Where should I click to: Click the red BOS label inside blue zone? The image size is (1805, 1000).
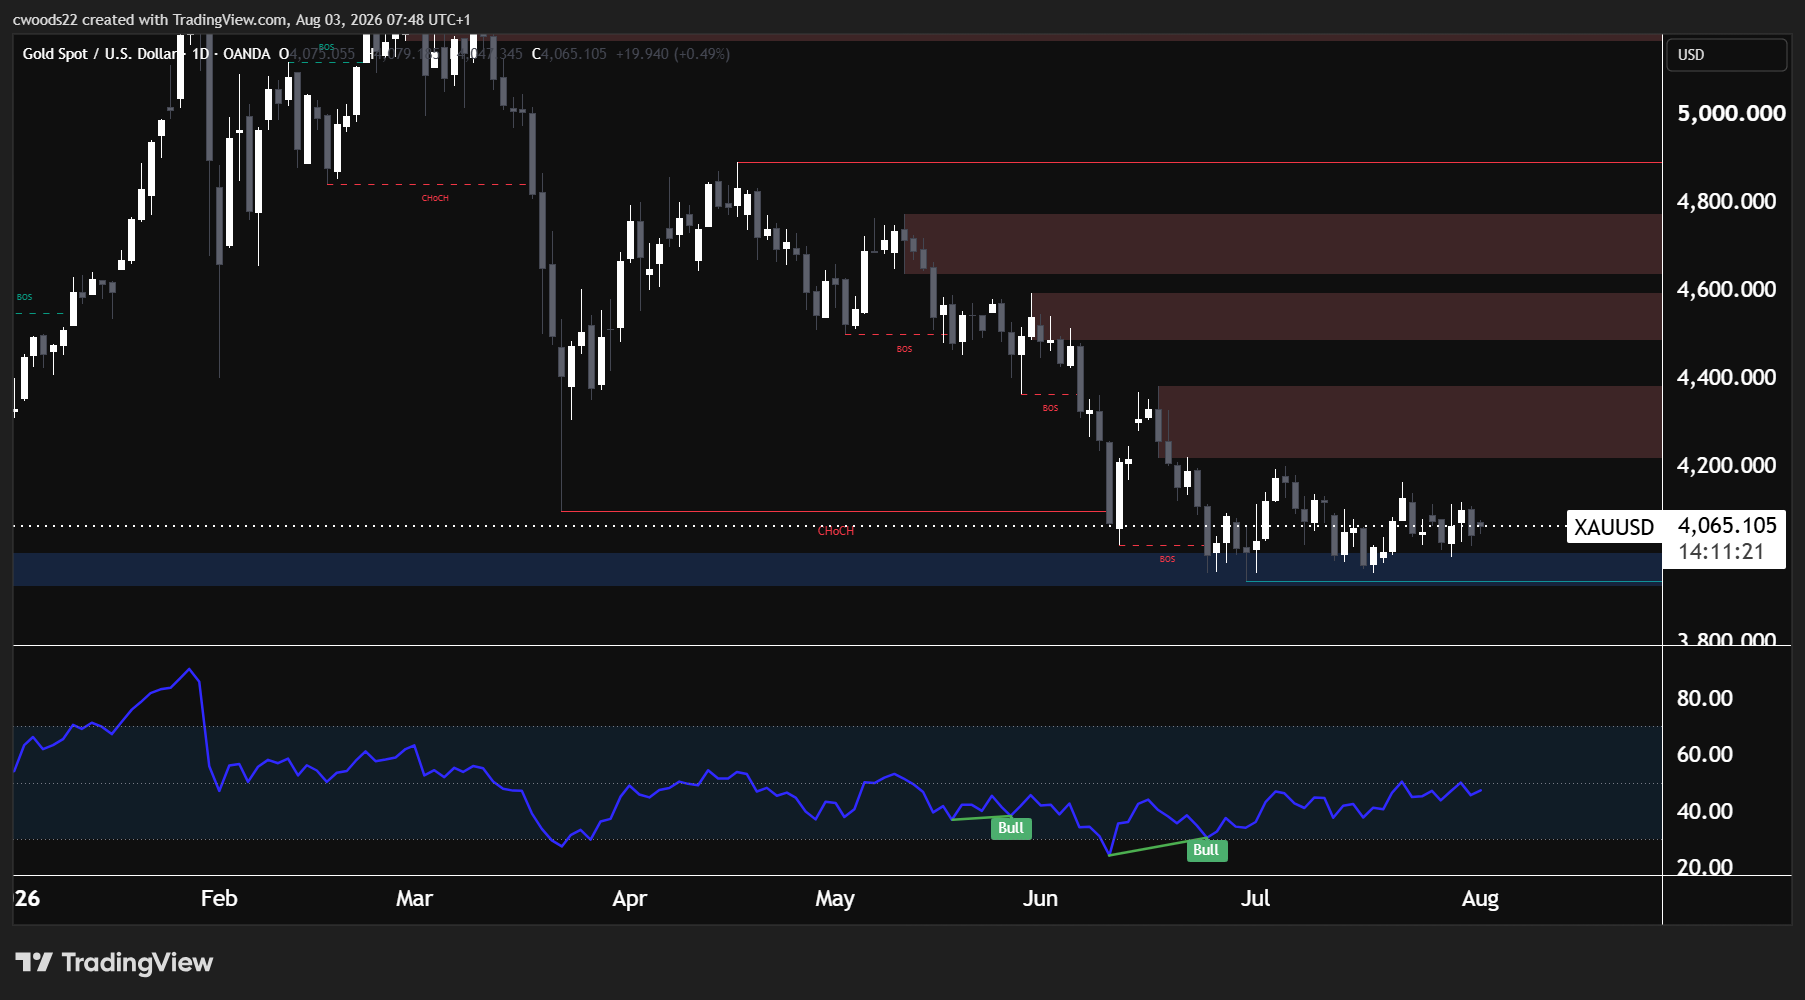point(1167,559)
